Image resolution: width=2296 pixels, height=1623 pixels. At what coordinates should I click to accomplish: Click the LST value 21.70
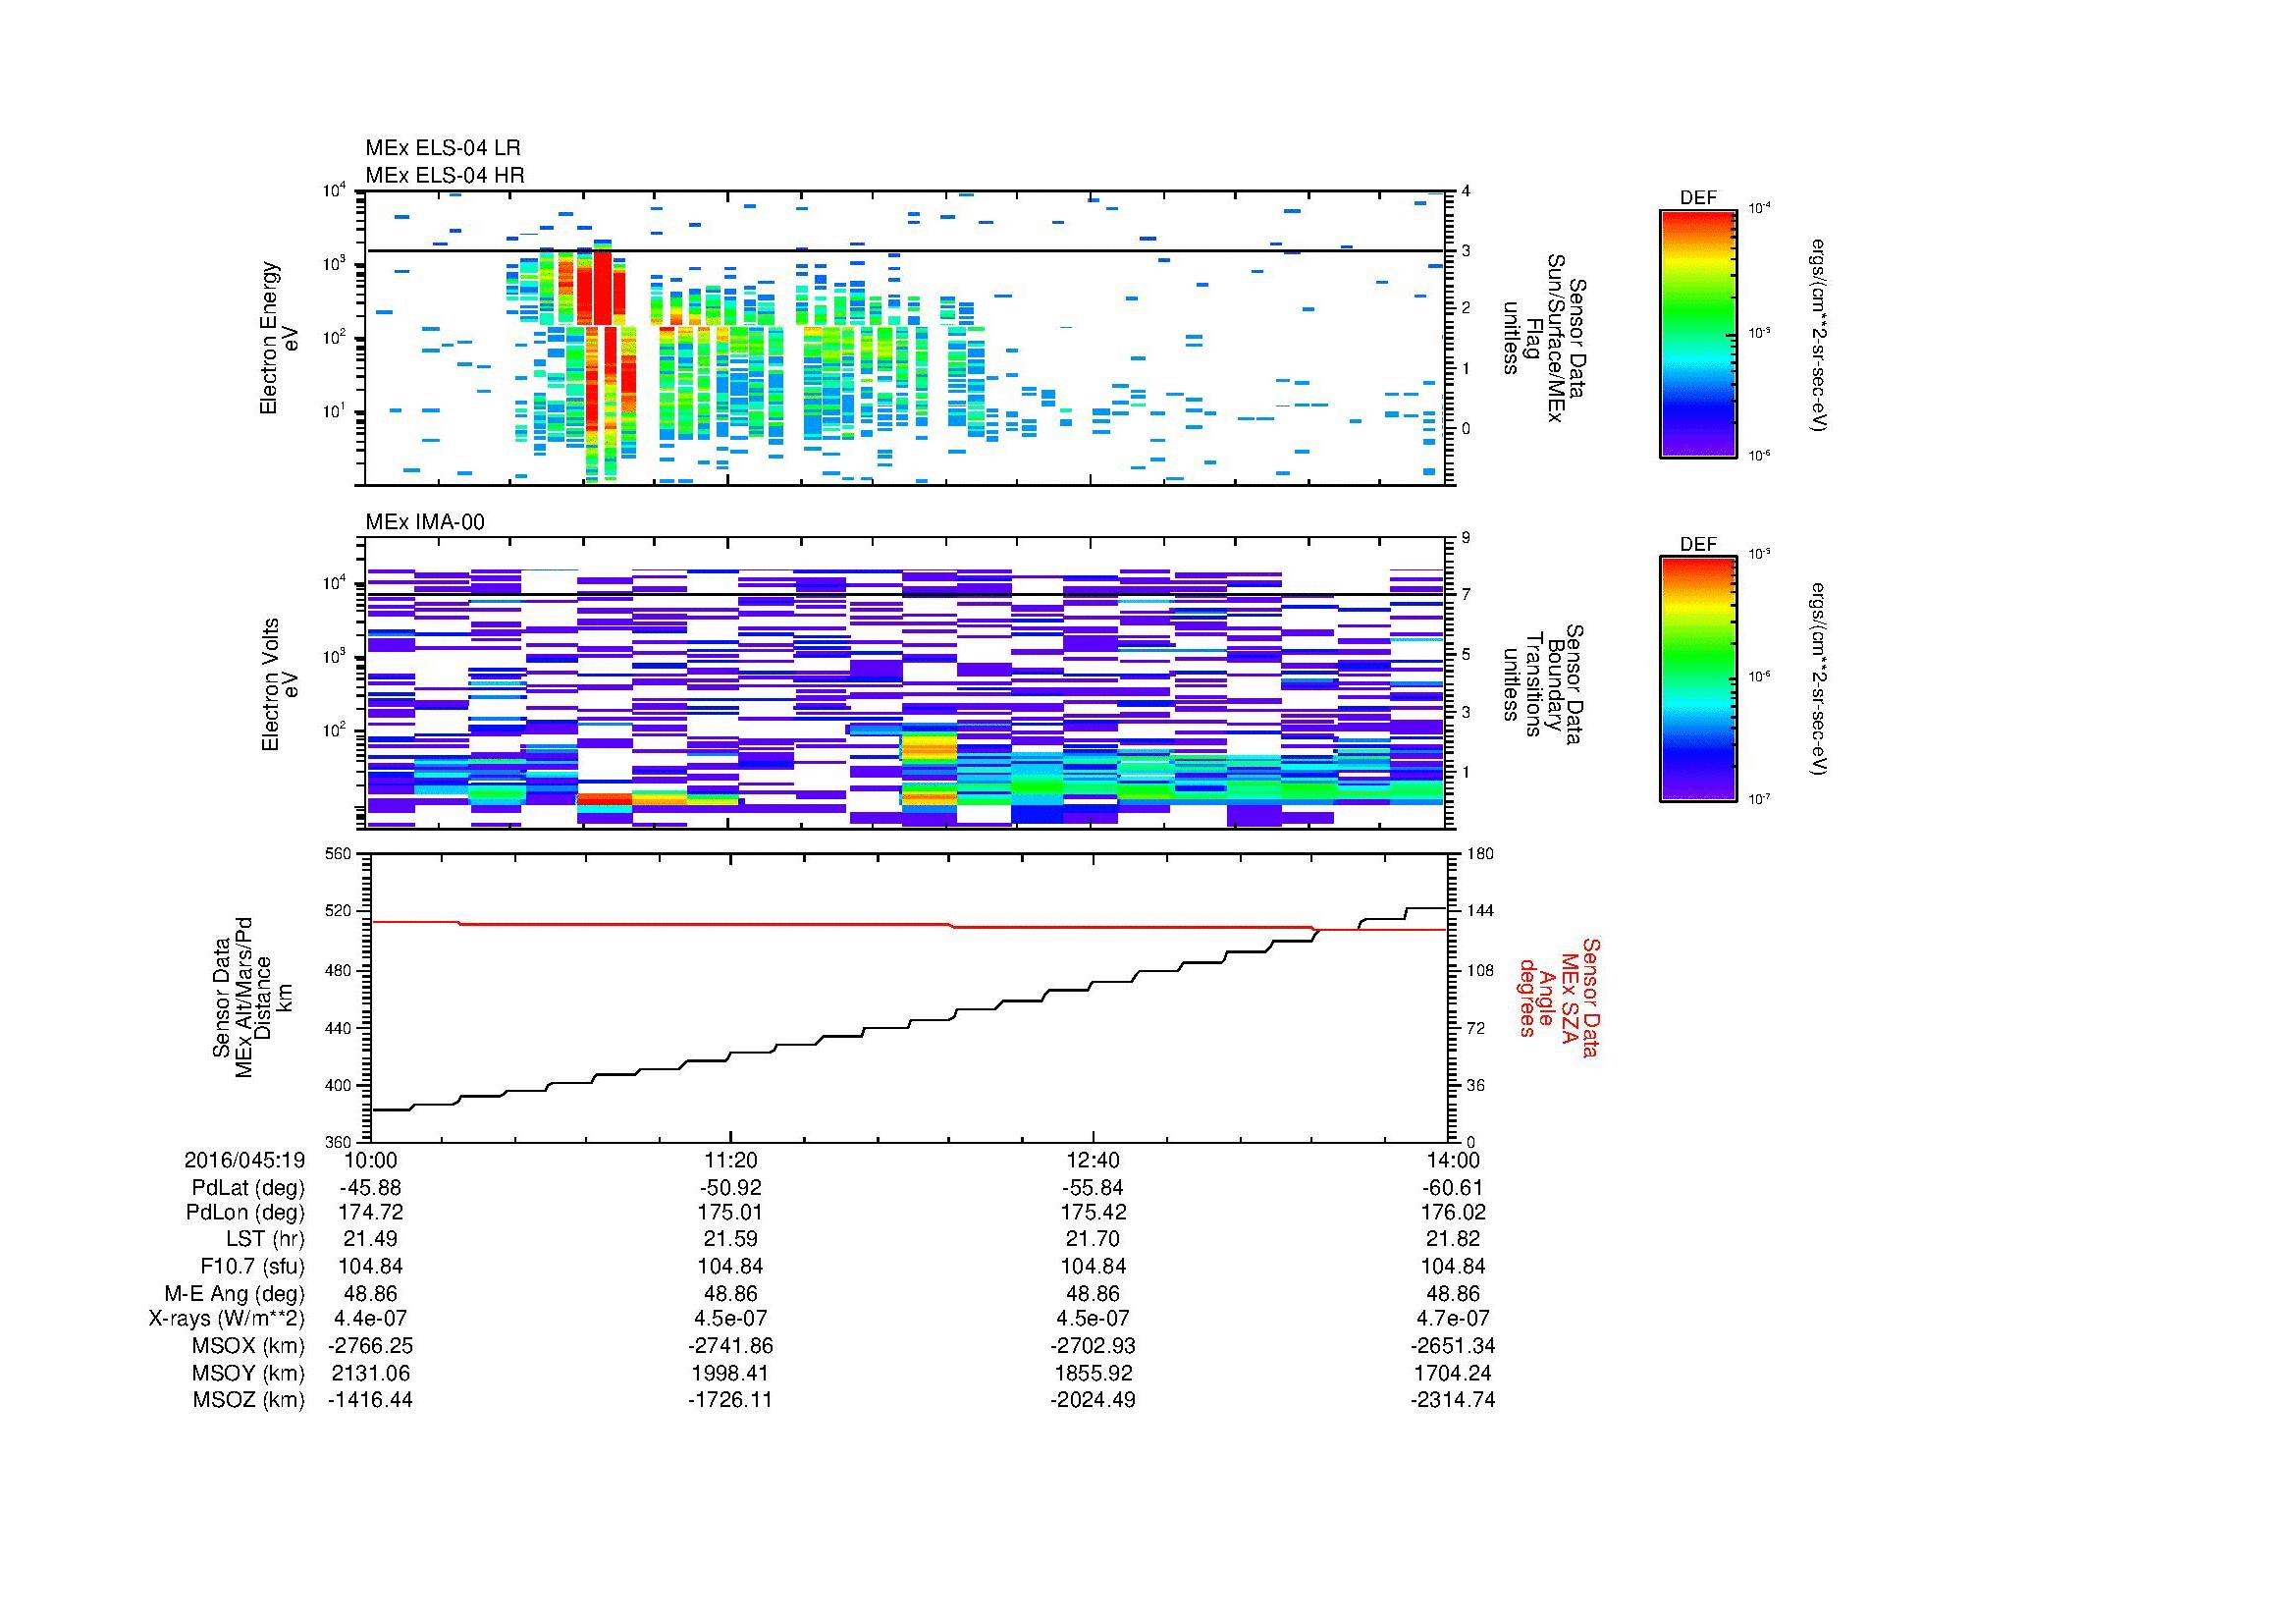[x=1093, y=1239]
